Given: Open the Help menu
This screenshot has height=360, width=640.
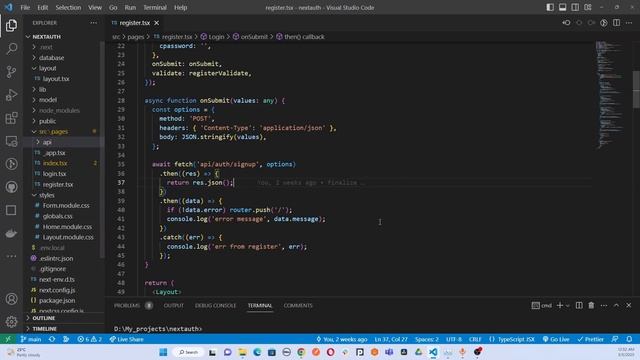Looking at the screenshot, I should pyautogui.click(x=180, y=7).
